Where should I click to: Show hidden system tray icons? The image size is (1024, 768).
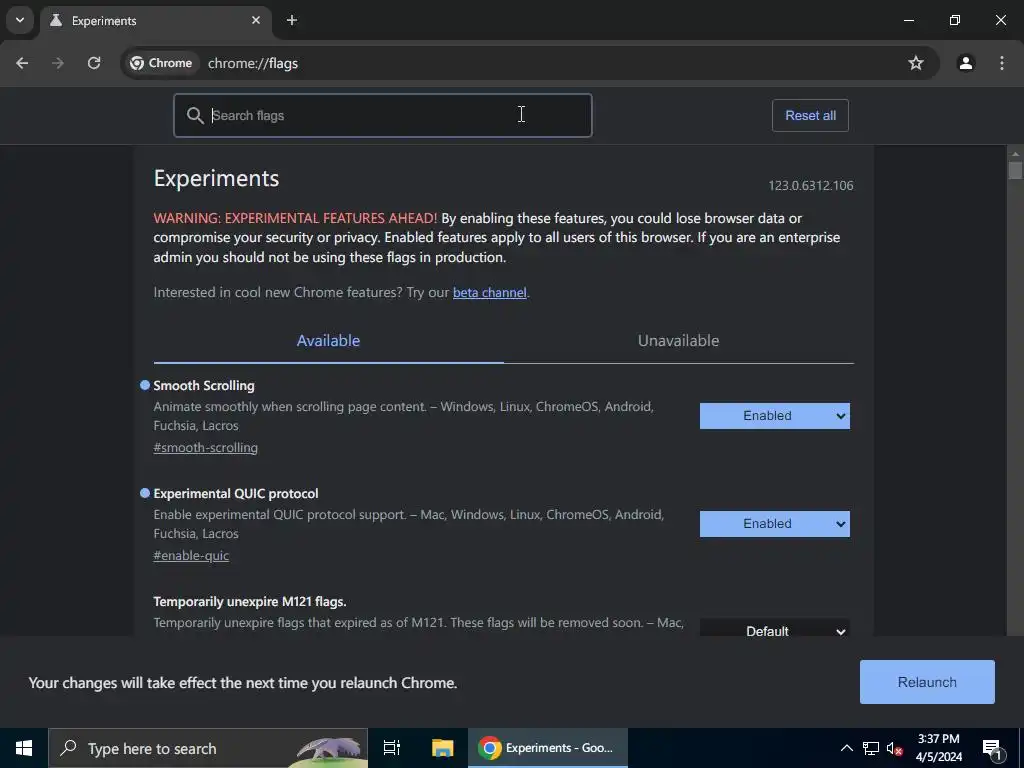846,748
